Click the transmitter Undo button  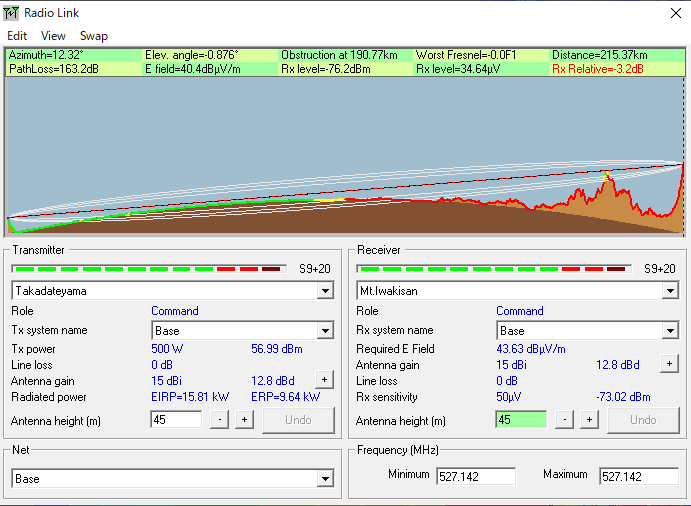coord(298,420)
